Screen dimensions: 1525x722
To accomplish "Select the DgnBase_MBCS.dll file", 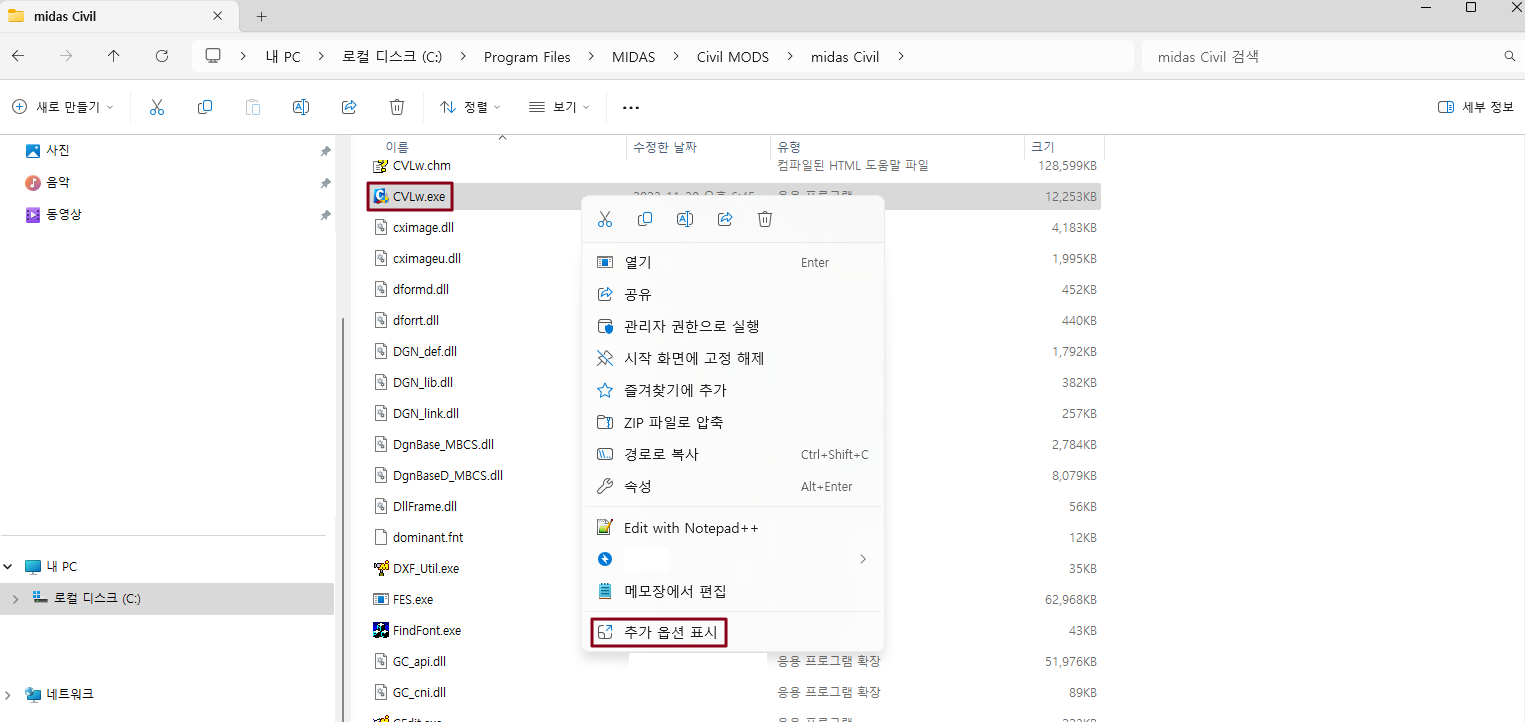I will tap(433, 444).
